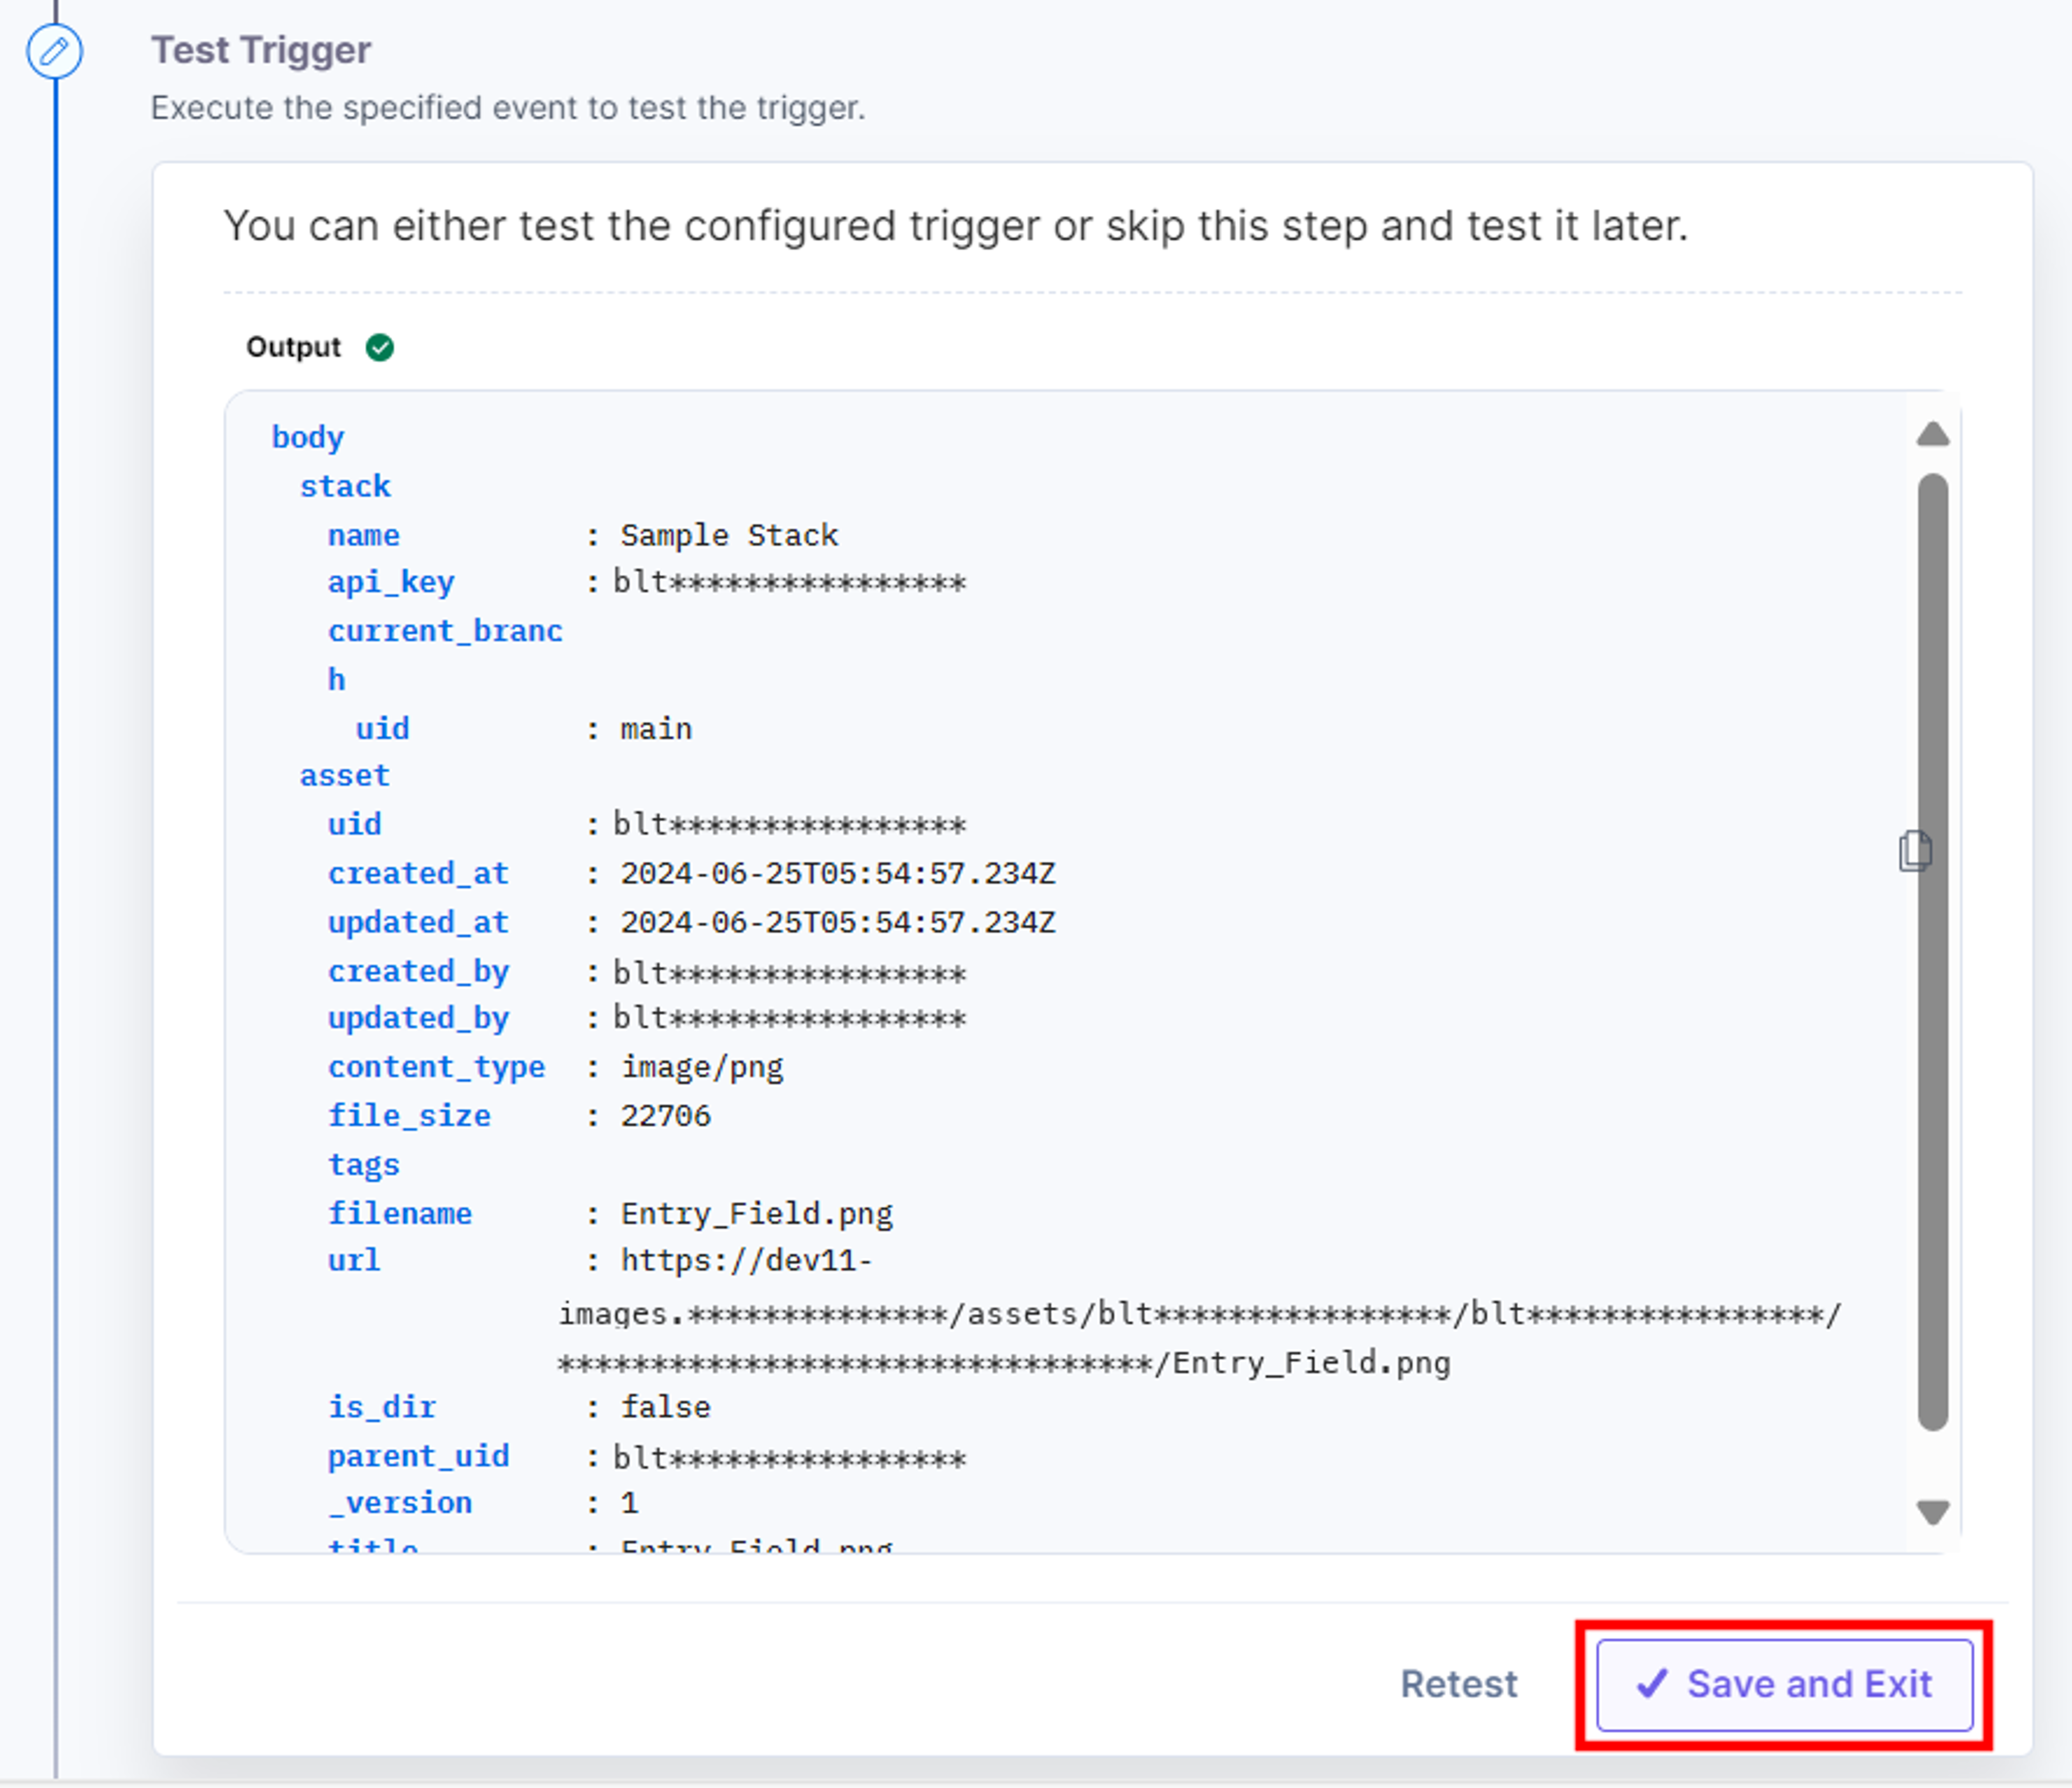Image resolution: width=2072 pixels, height=1788 pixels.
Task: Click the tags key in output
Action: [x=364, y=1165]
